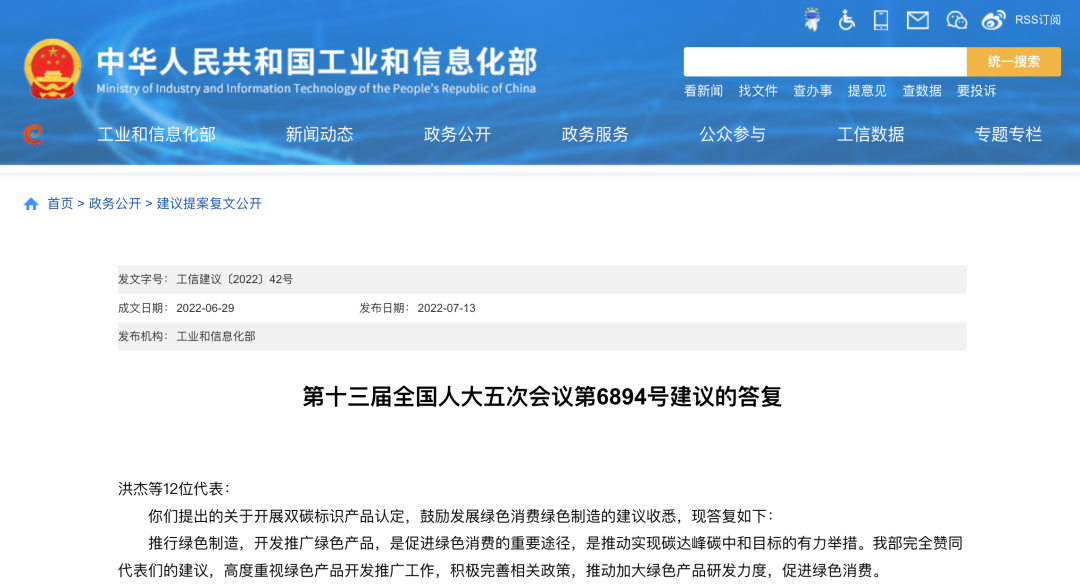
Task: Open the 政务服务 menu item
Action: [594, 134]
